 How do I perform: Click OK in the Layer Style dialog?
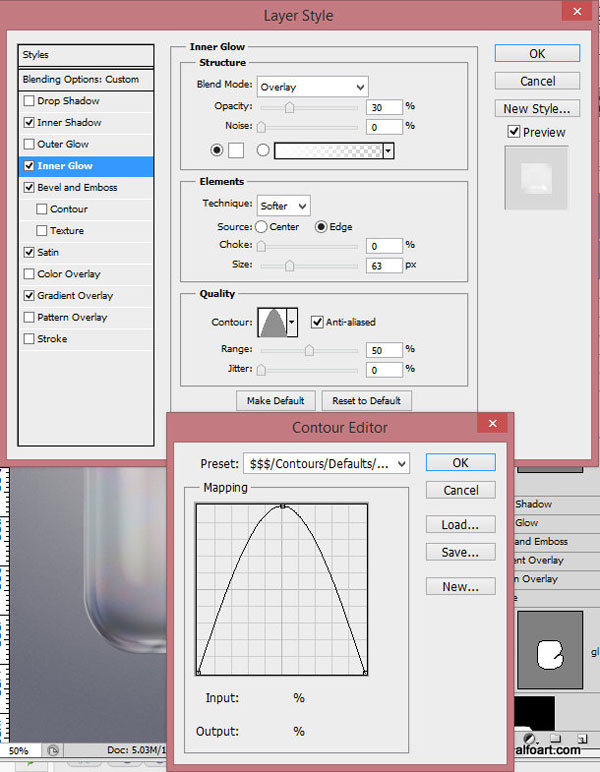pos(537,54)
